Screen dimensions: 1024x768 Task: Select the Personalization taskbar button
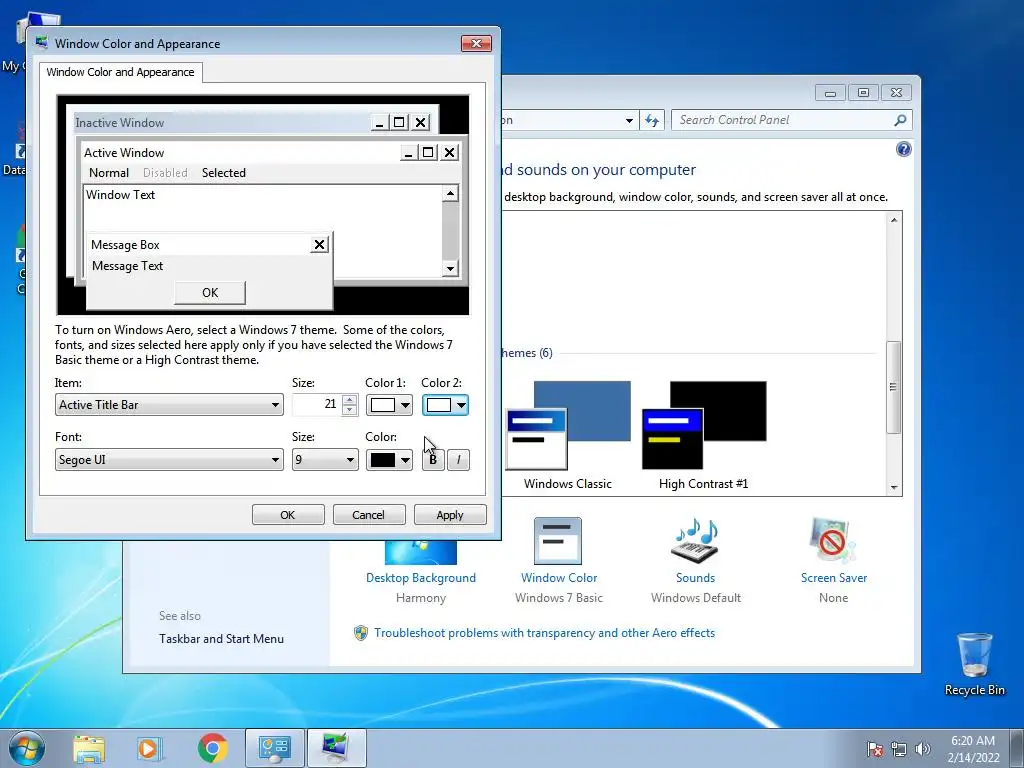336,748
